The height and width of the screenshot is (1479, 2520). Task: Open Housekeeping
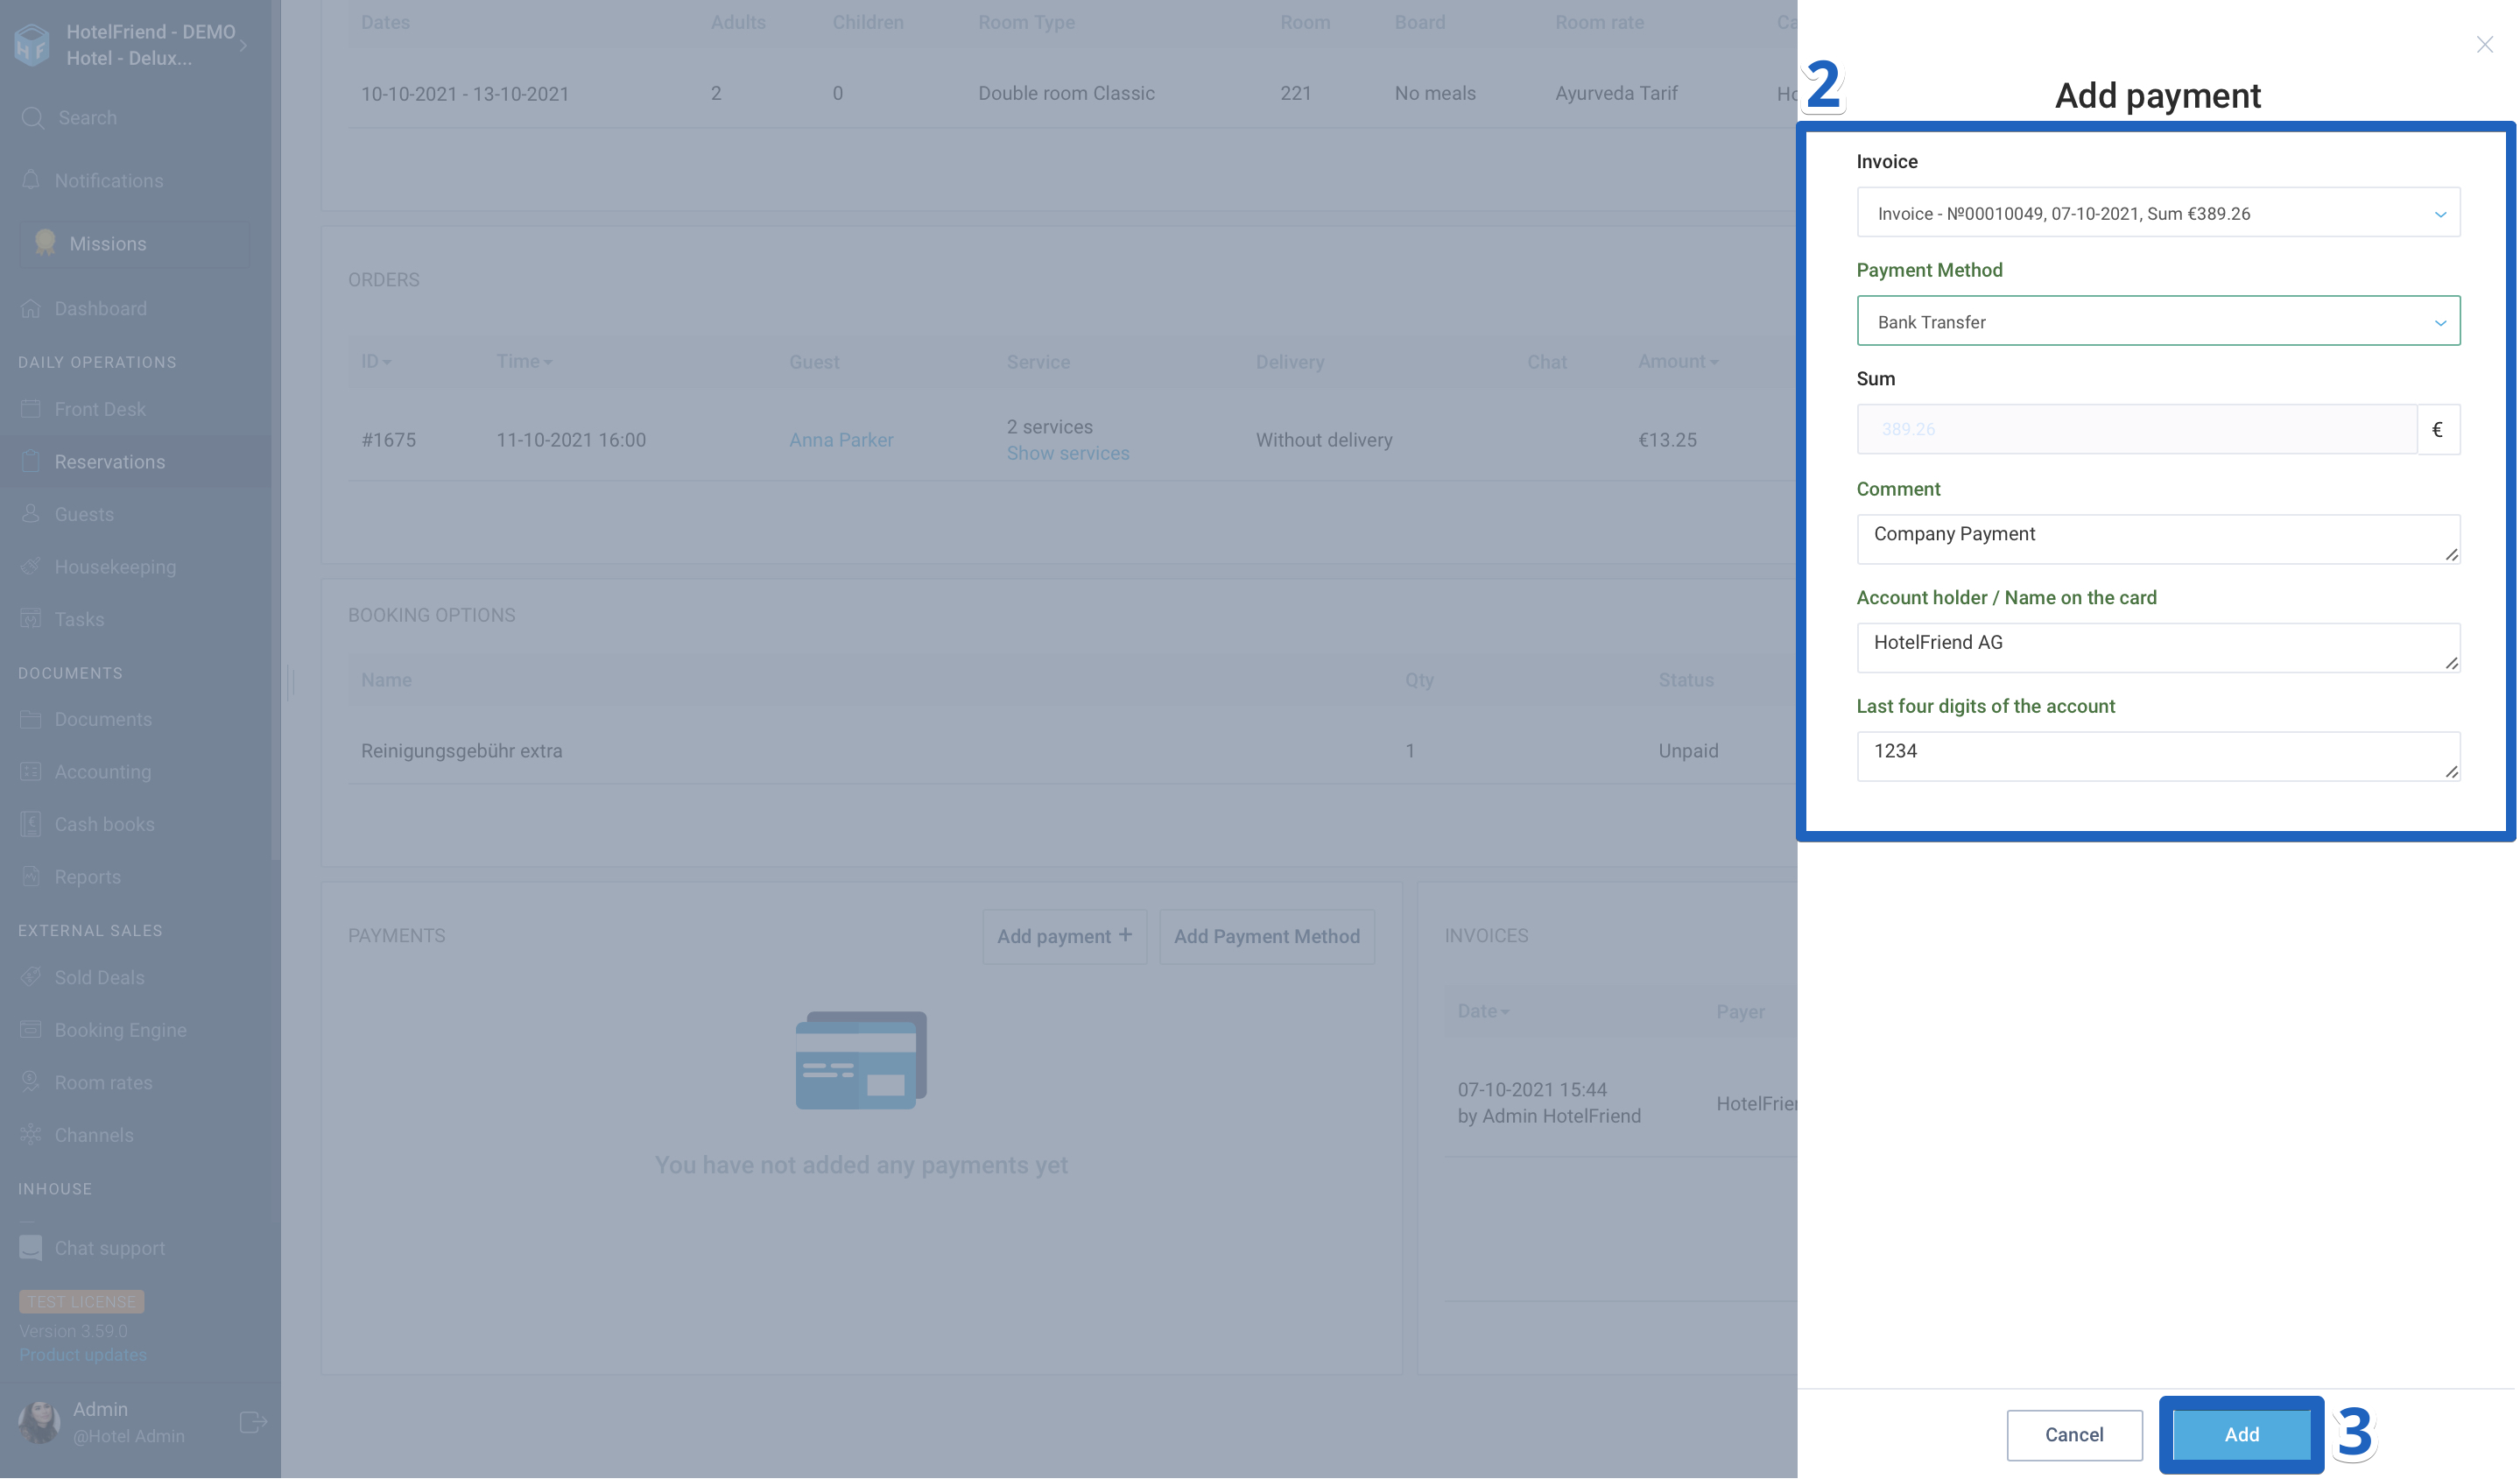click(113, 566)
